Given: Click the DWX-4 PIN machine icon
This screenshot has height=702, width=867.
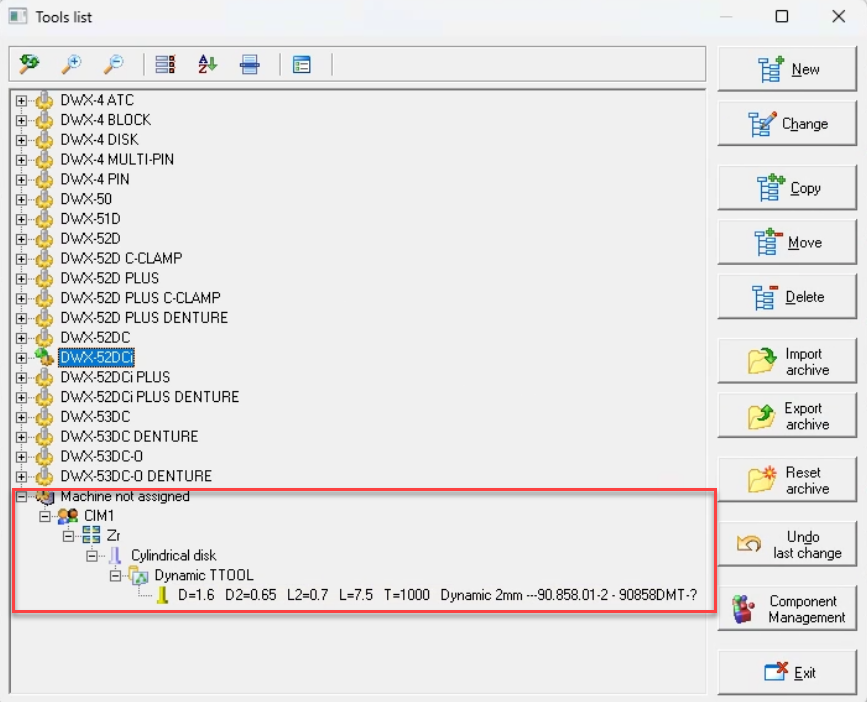Looking at the screenshot, I should 44,179.
